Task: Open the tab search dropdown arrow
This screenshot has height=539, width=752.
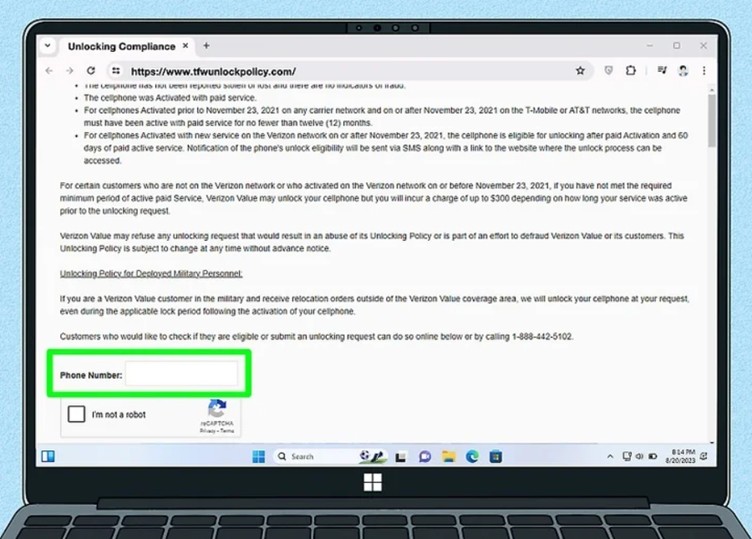Action: (47, 46)
